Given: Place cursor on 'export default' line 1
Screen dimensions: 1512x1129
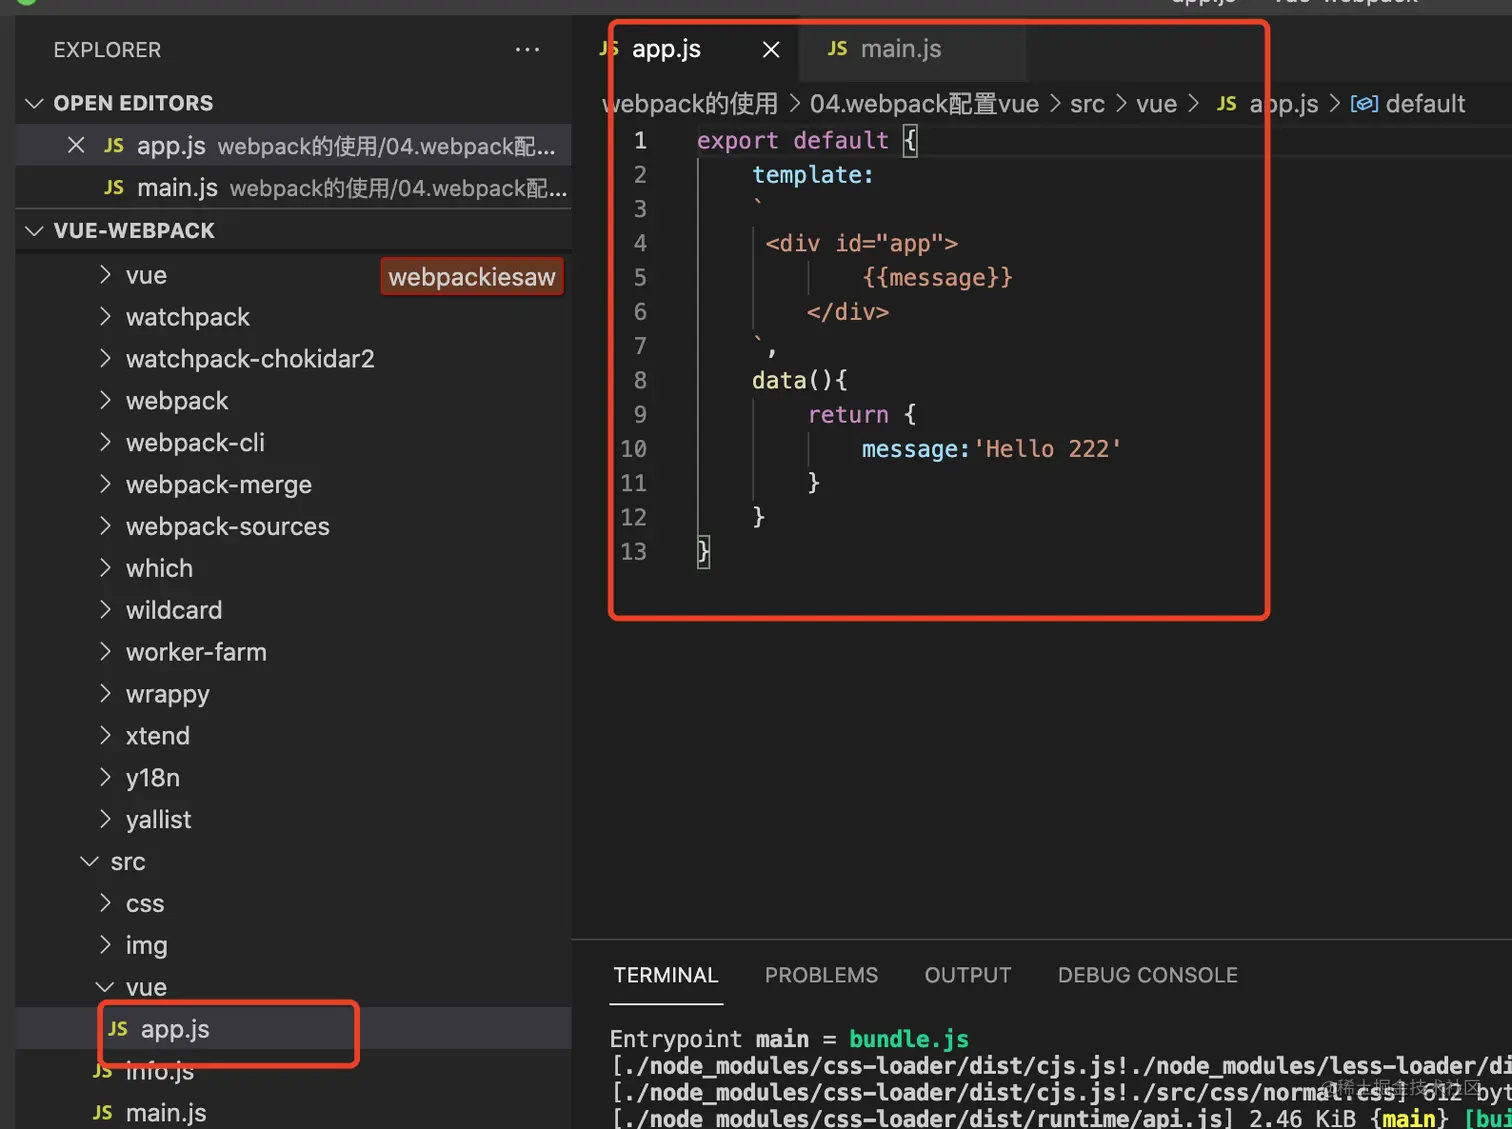Looking at the screenshot, I should (792, 140).
